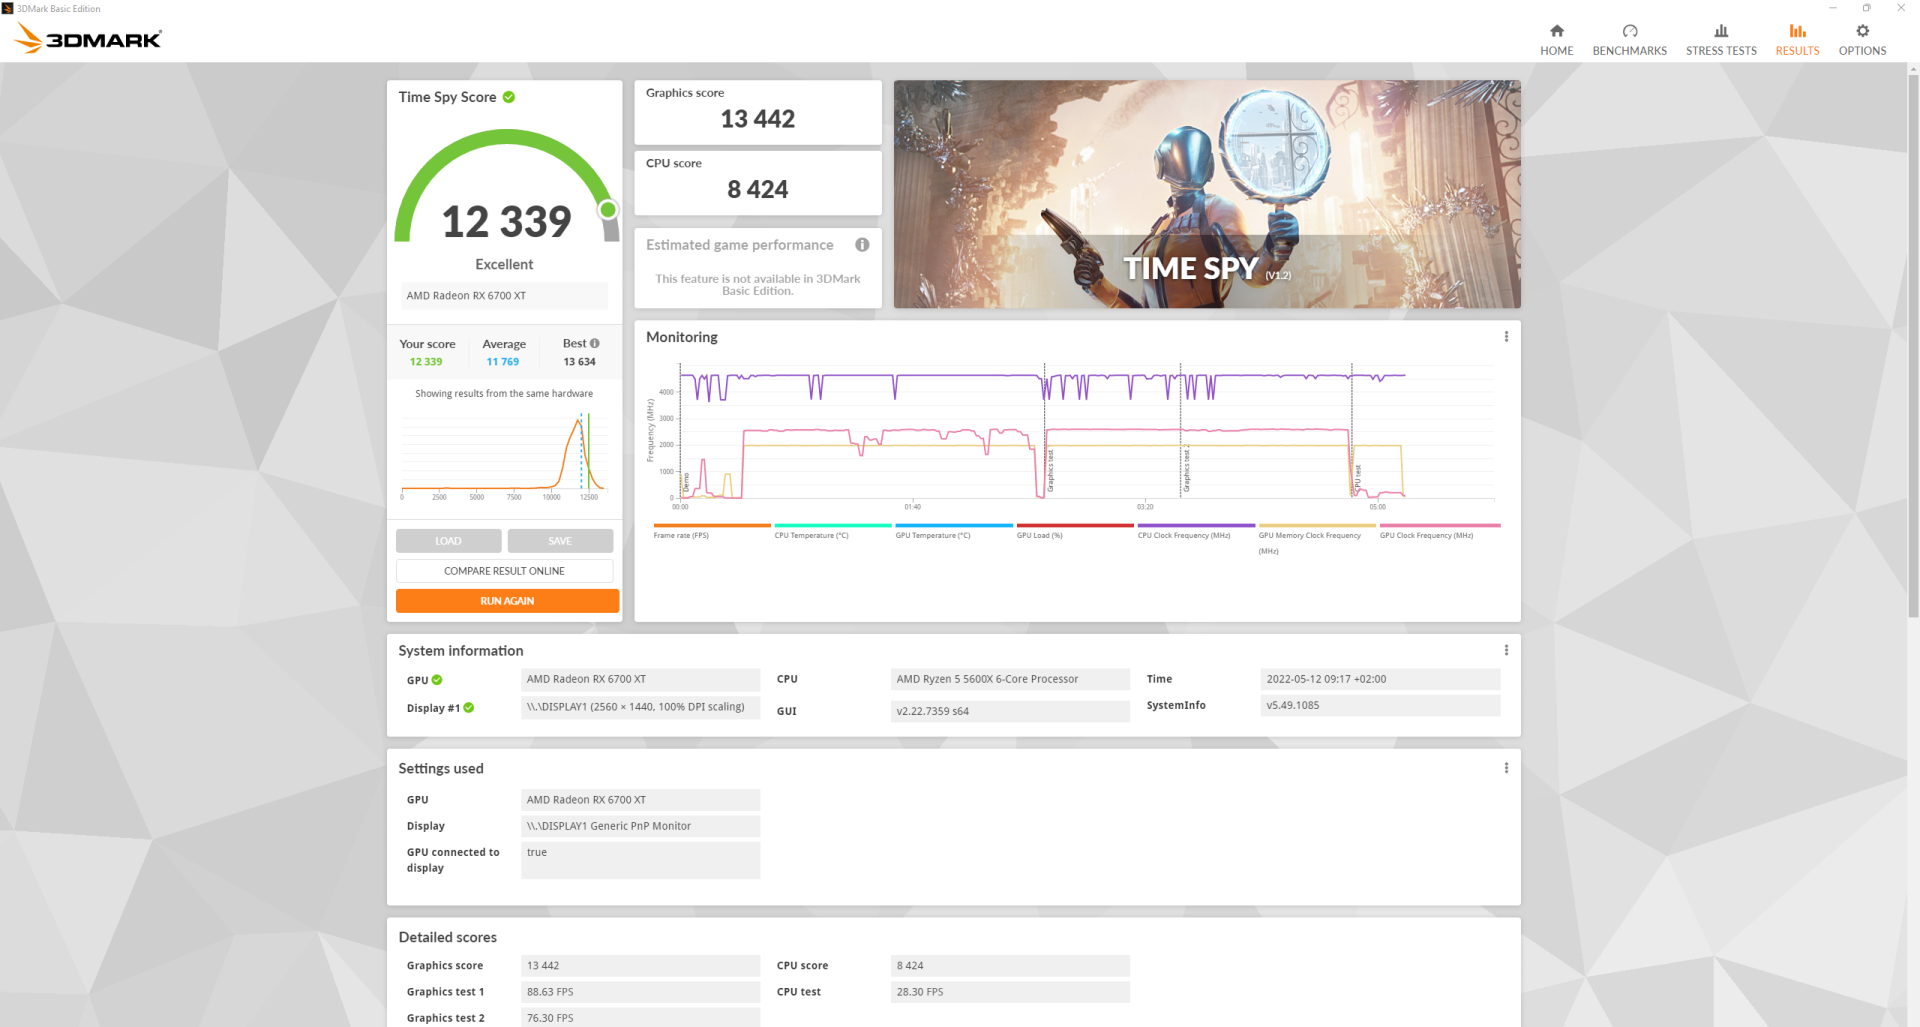This screenshot has height=1027, width=1920.
Task: Open System information three-dot menu
Action: tap(1506, 651)
